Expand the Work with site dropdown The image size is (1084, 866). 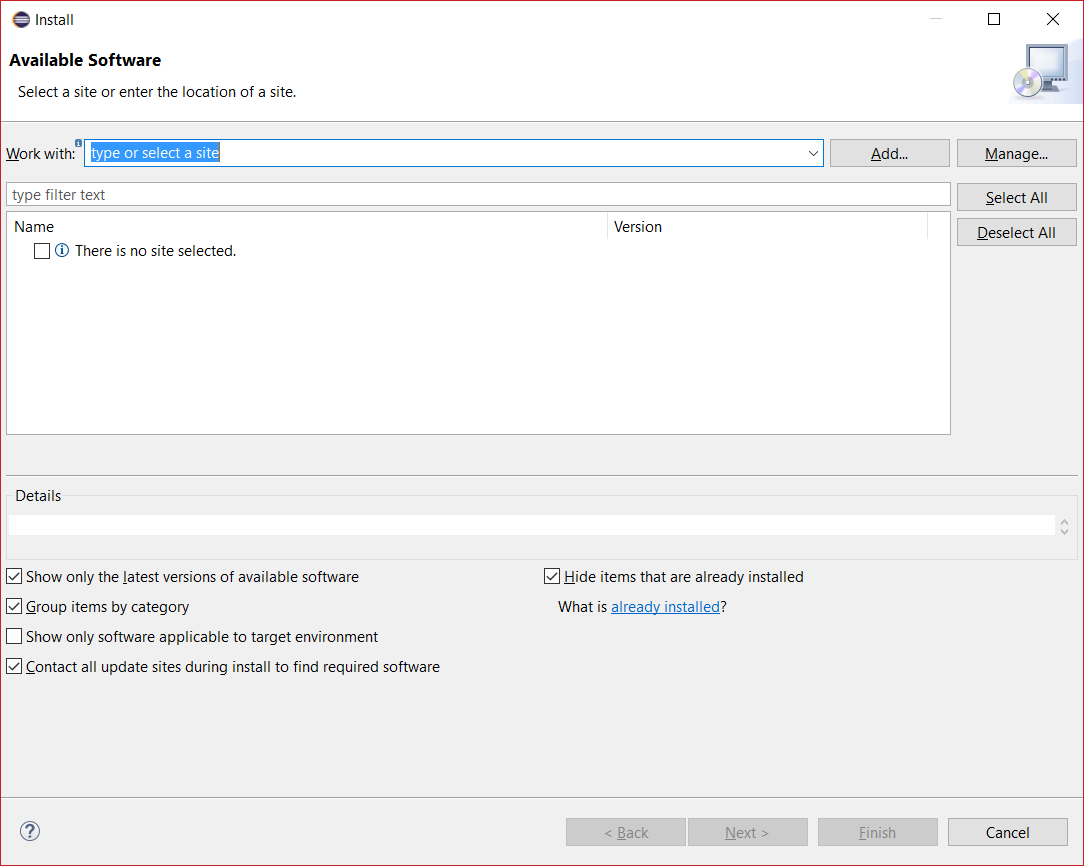point(813,154)
